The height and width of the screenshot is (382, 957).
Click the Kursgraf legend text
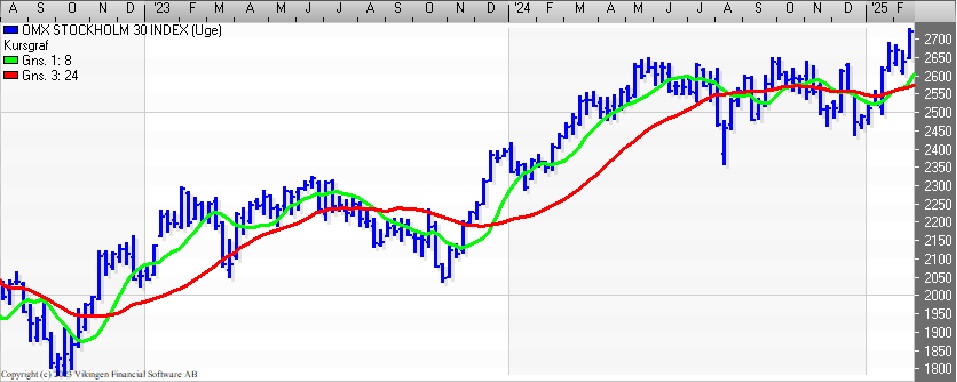click(x=26, y=46)
